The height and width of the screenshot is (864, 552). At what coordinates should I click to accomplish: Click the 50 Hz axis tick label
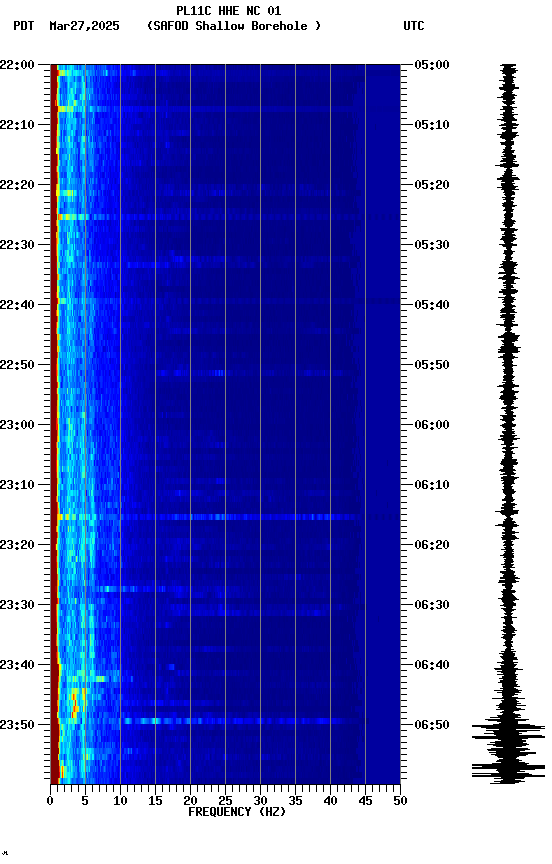pos(401,801)
